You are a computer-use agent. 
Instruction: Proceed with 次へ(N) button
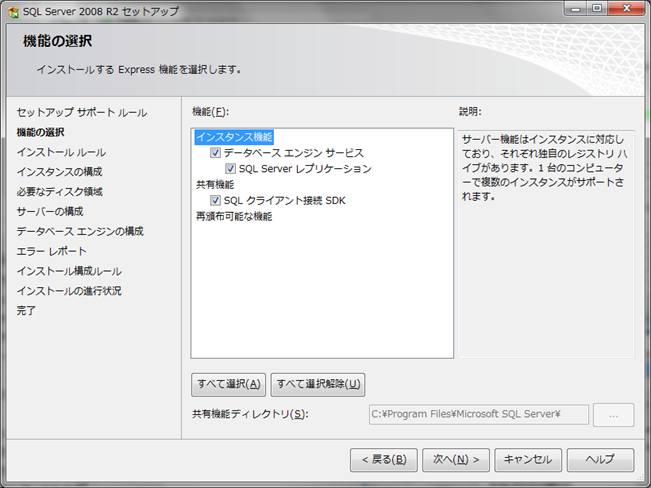pos(456,460)
